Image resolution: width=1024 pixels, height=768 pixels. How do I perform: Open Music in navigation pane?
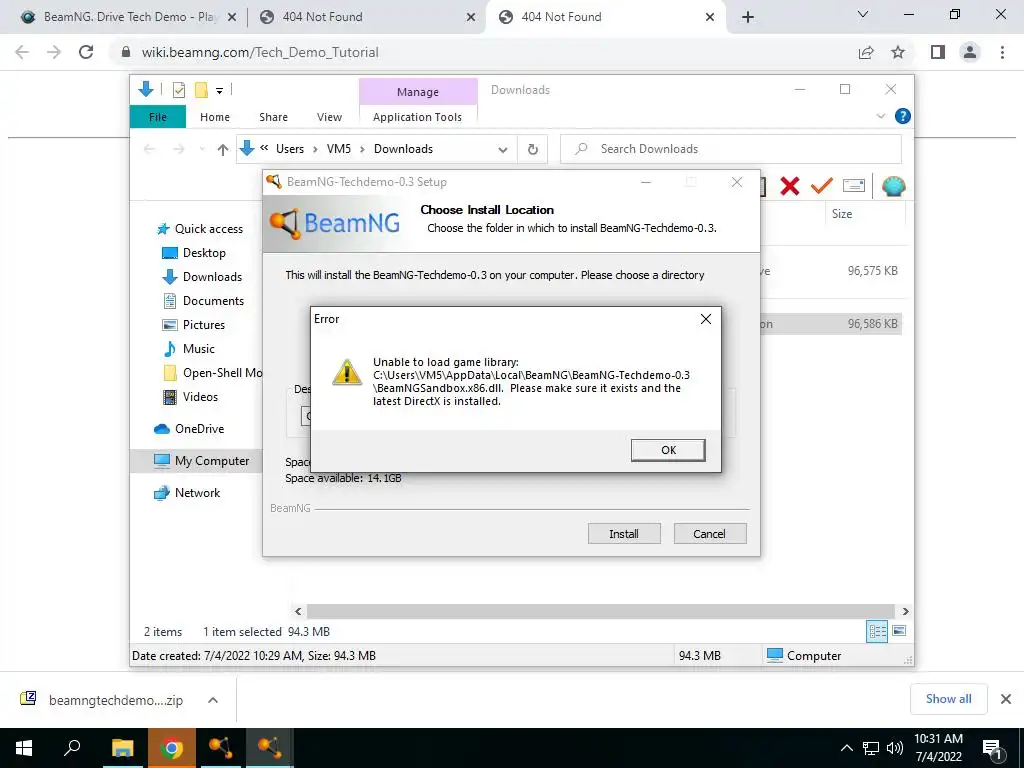[x=188, y=349]
